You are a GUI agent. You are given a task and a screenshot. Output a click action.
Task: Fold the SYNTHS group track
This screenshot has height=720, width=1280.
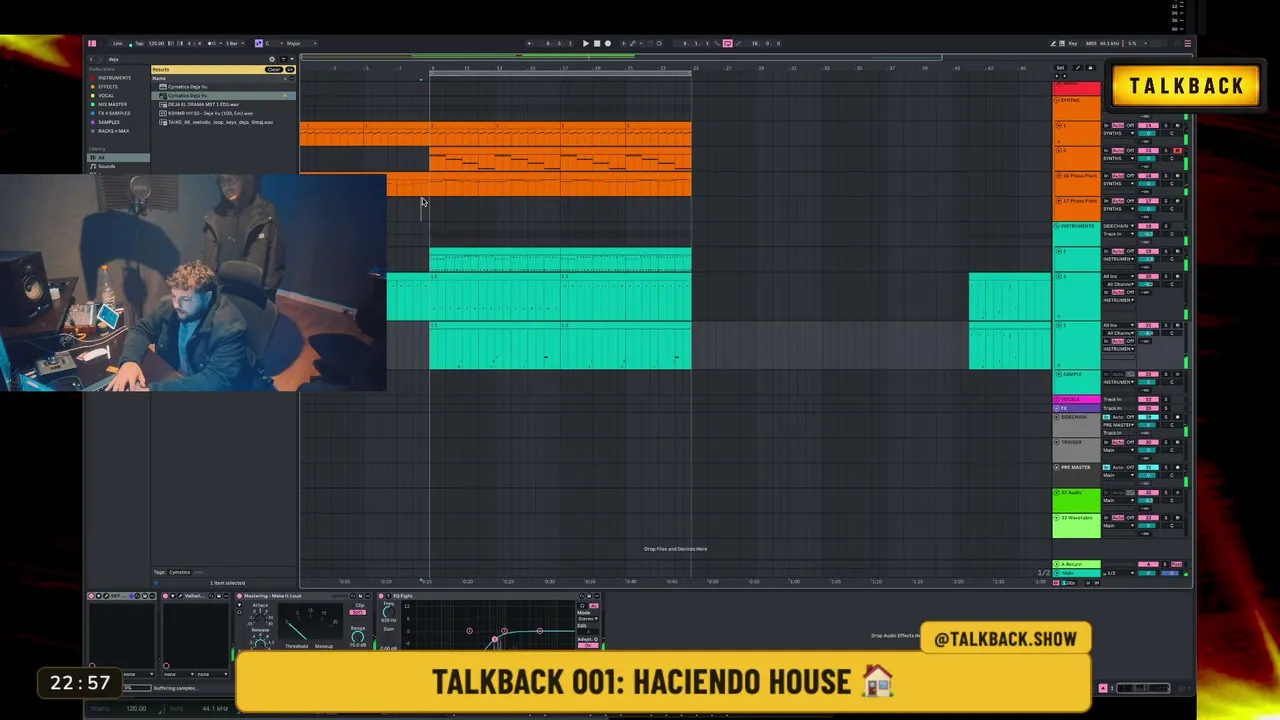click(1057, 100)
